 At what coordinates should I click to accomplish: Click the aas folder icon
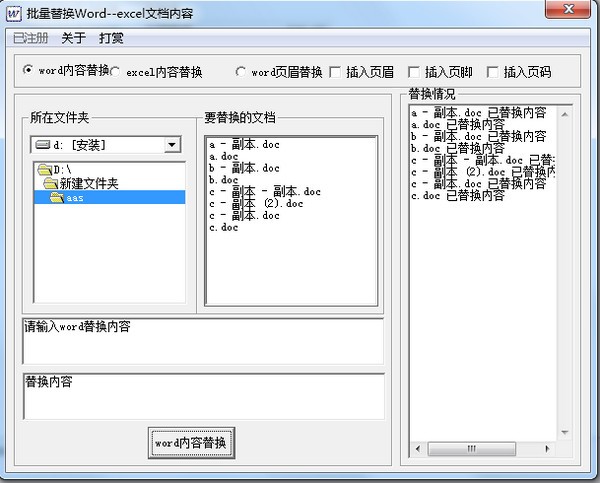pyautogui.click(x=58, y=198)
